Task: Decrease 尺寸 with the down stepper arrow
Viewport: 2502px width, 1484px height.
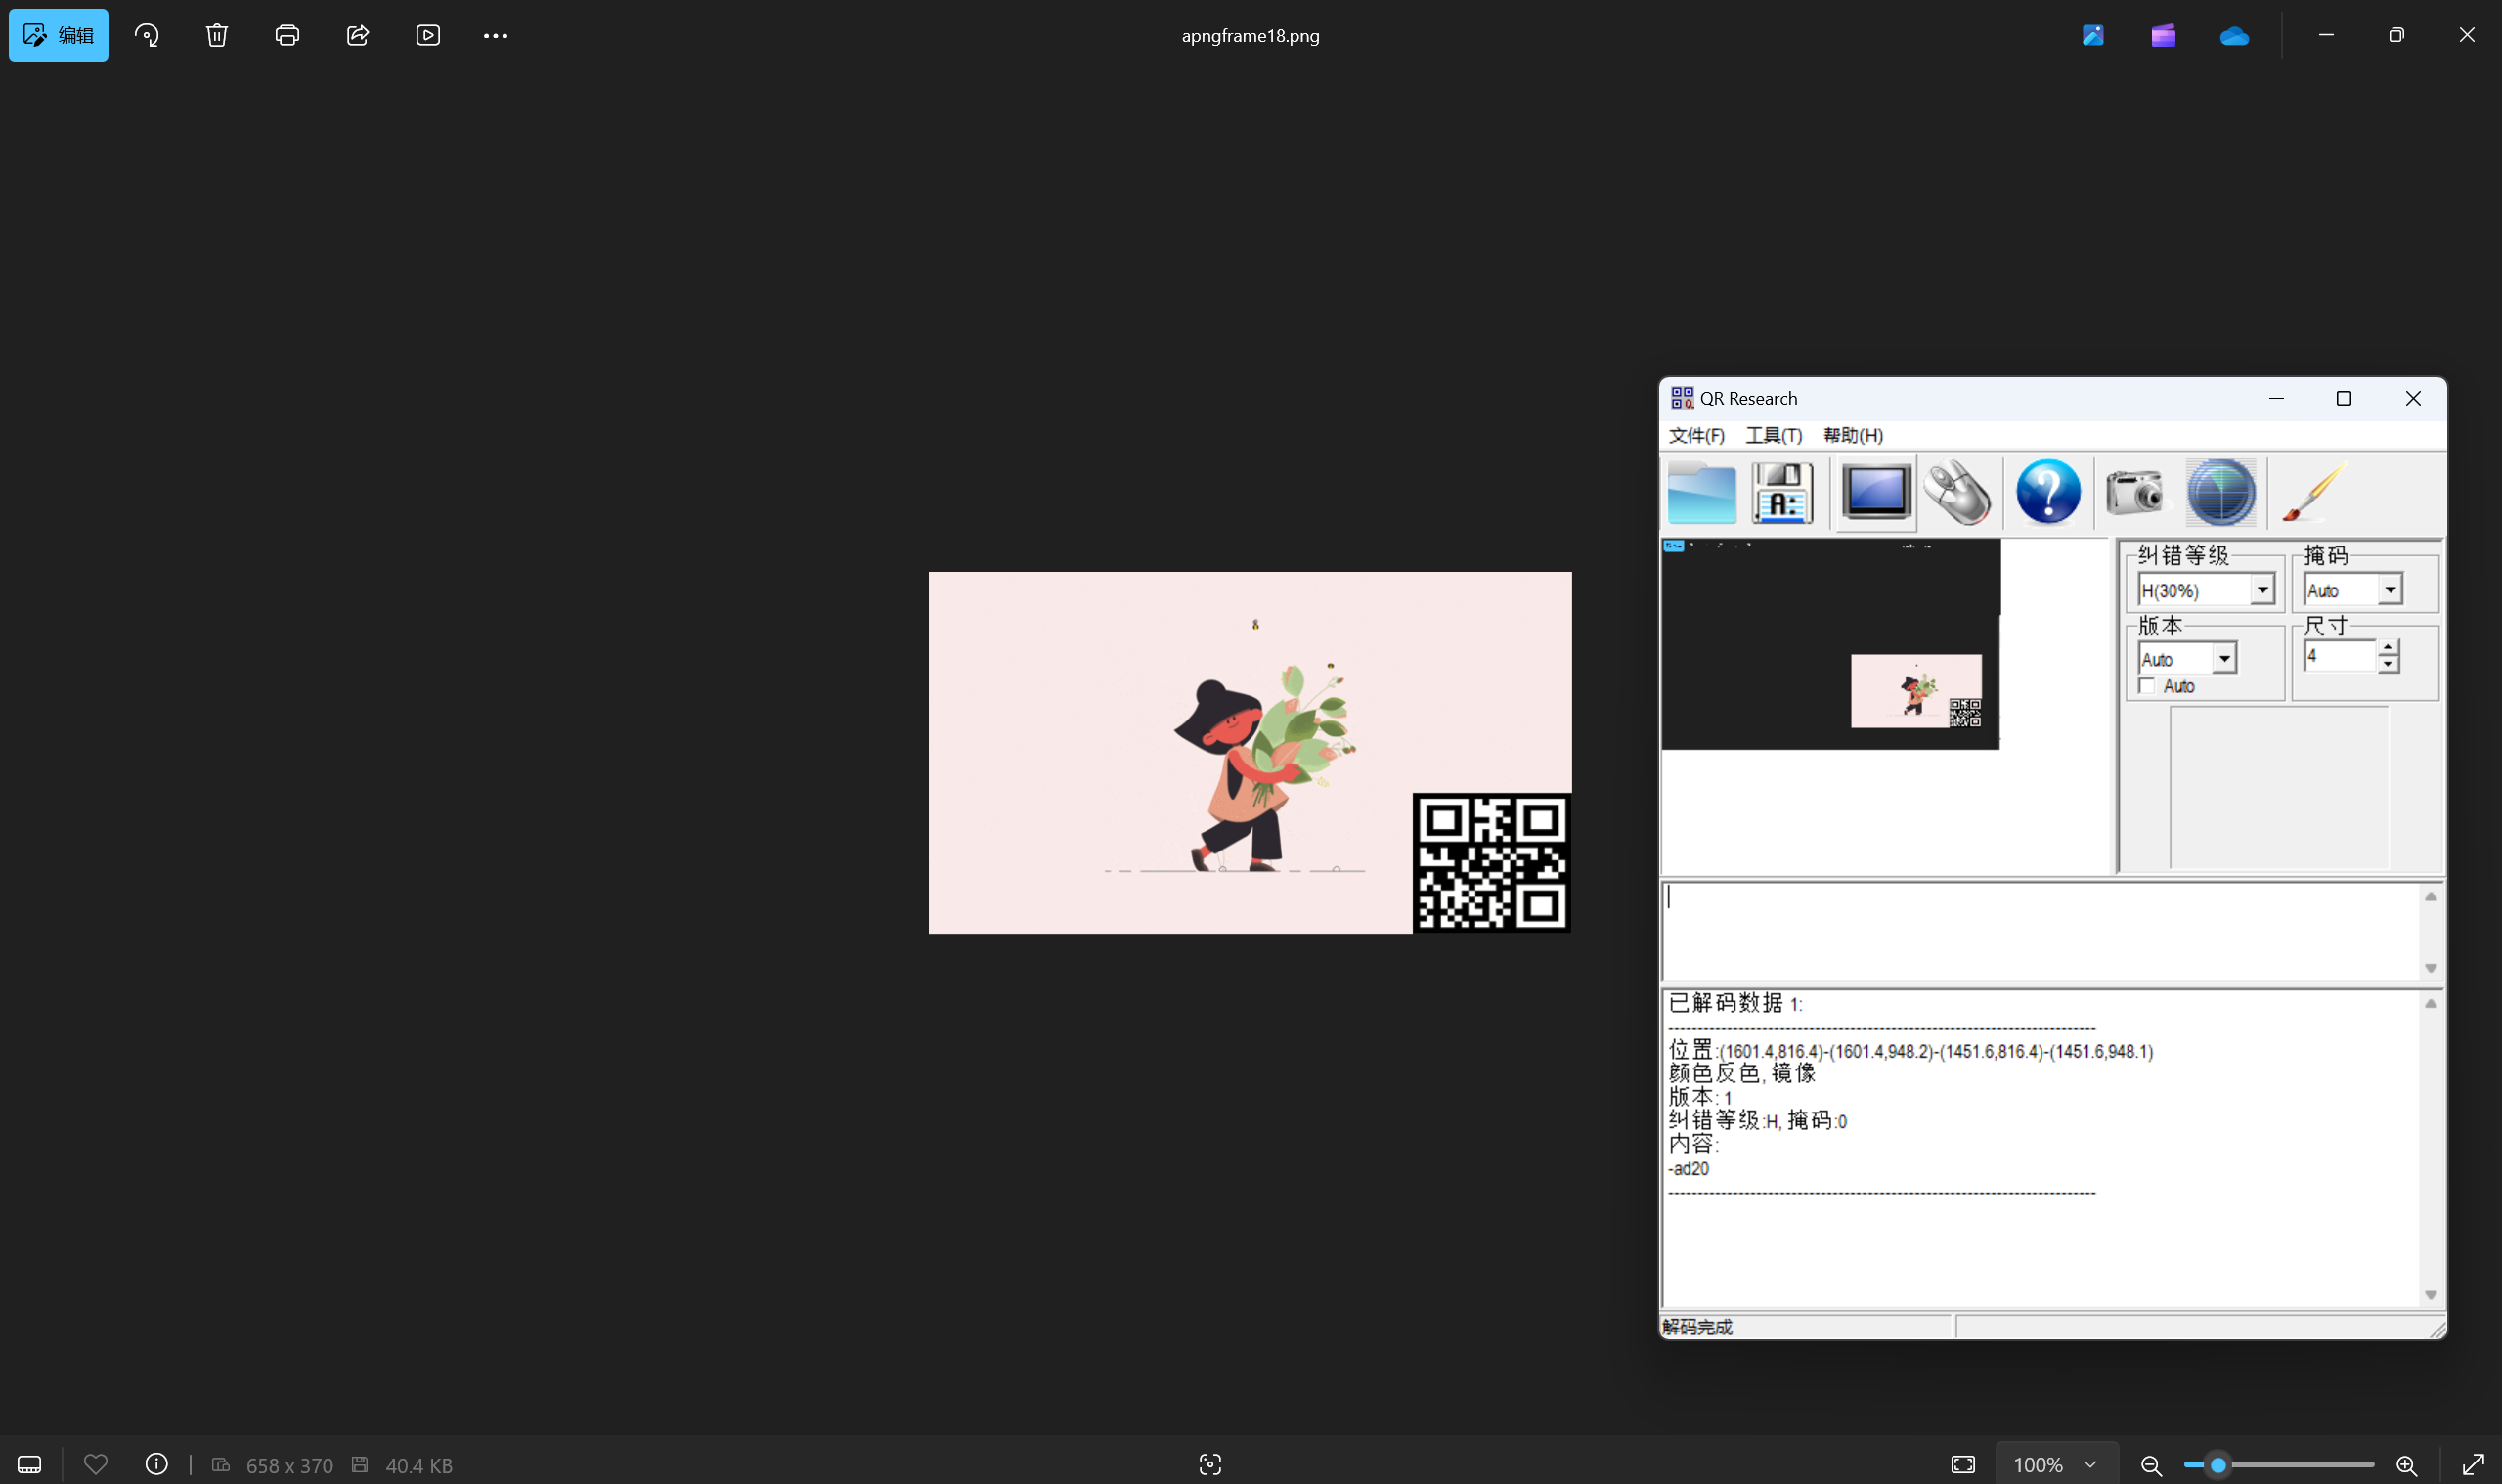Action: click(x=2388, y=664)
